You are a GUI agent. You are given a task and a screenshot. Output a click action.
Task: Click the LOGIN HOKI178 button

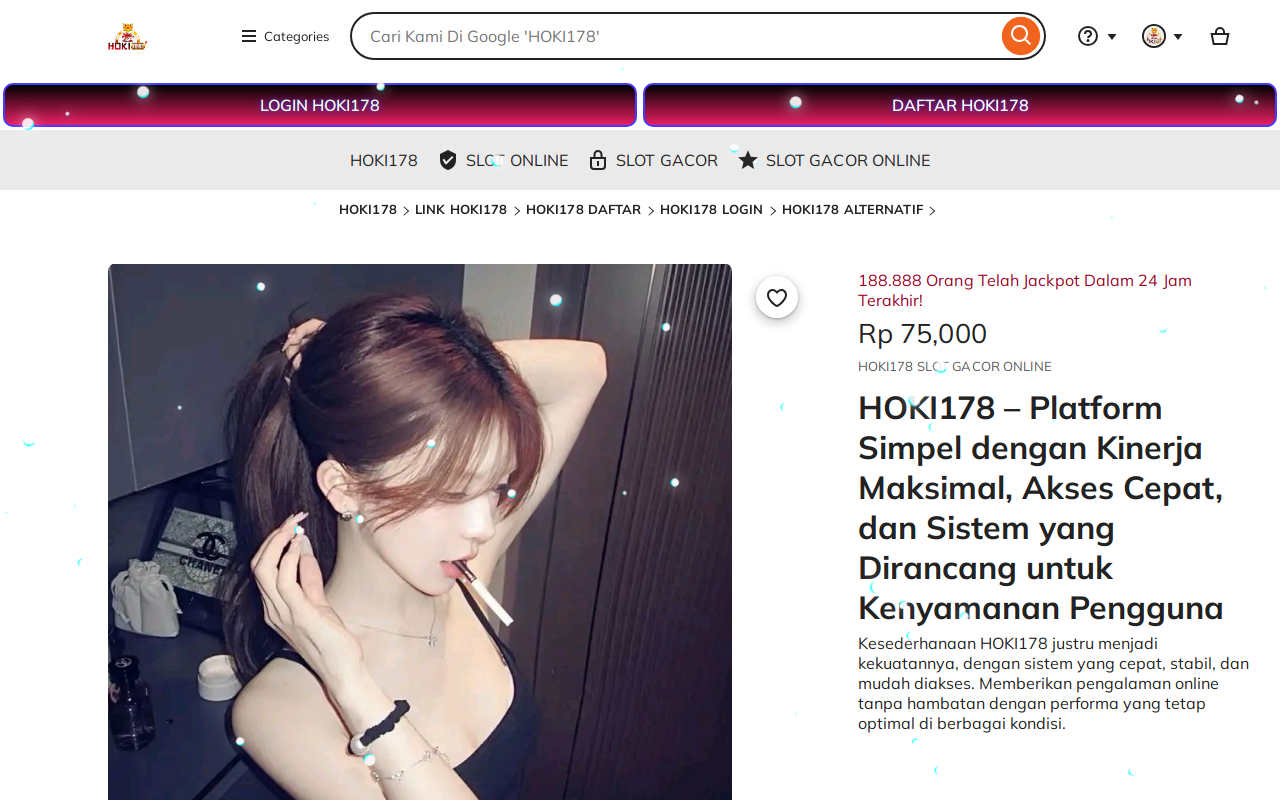[x=320, y=105]
